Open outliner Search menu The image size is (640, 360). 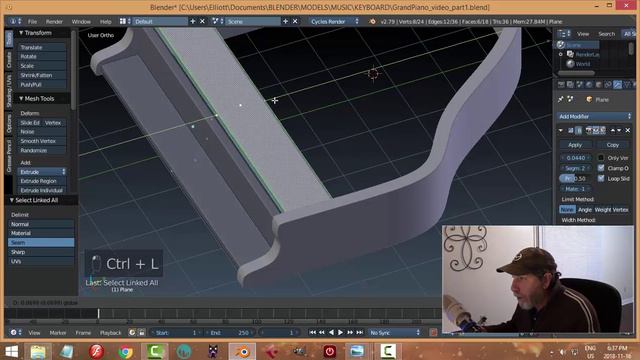click(606, 34)
